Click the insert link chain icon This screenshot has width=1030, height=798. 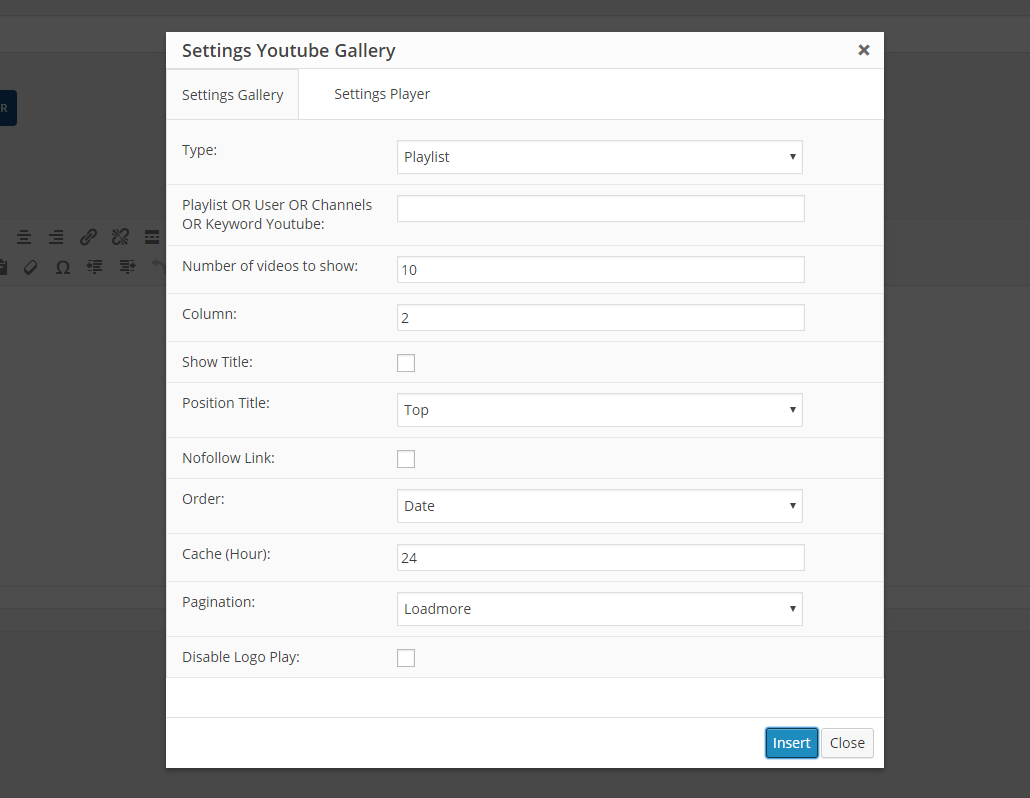88,237
